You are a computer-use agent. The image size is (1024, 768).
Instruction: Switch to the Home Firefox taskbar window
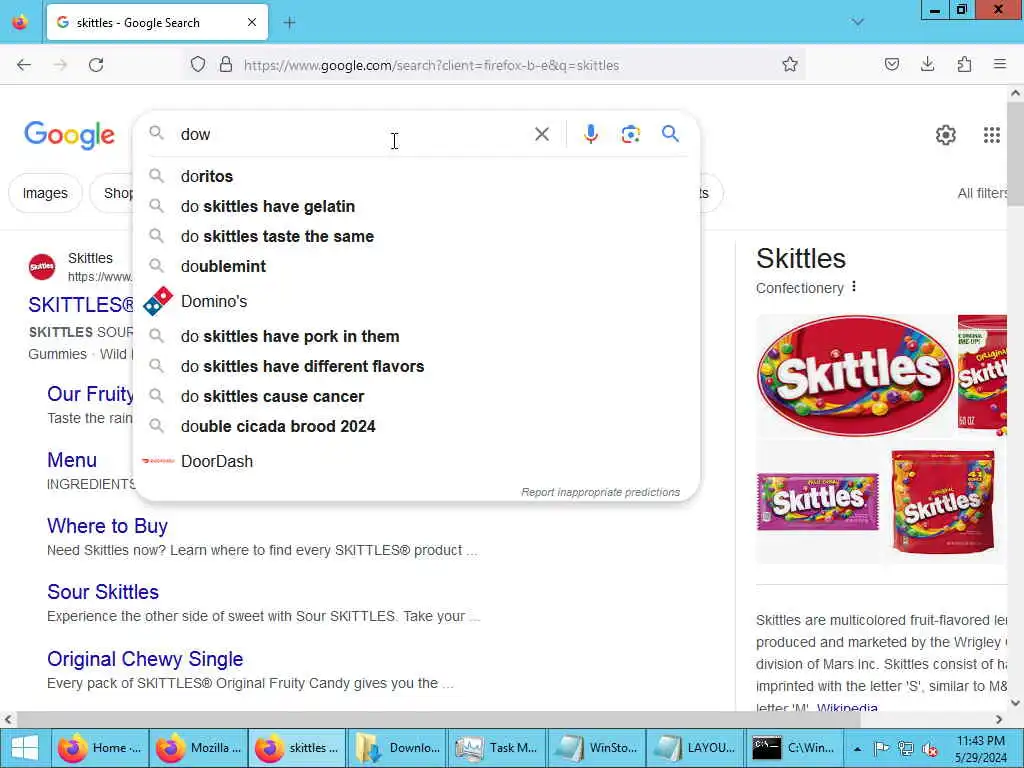tap(99, 748)
